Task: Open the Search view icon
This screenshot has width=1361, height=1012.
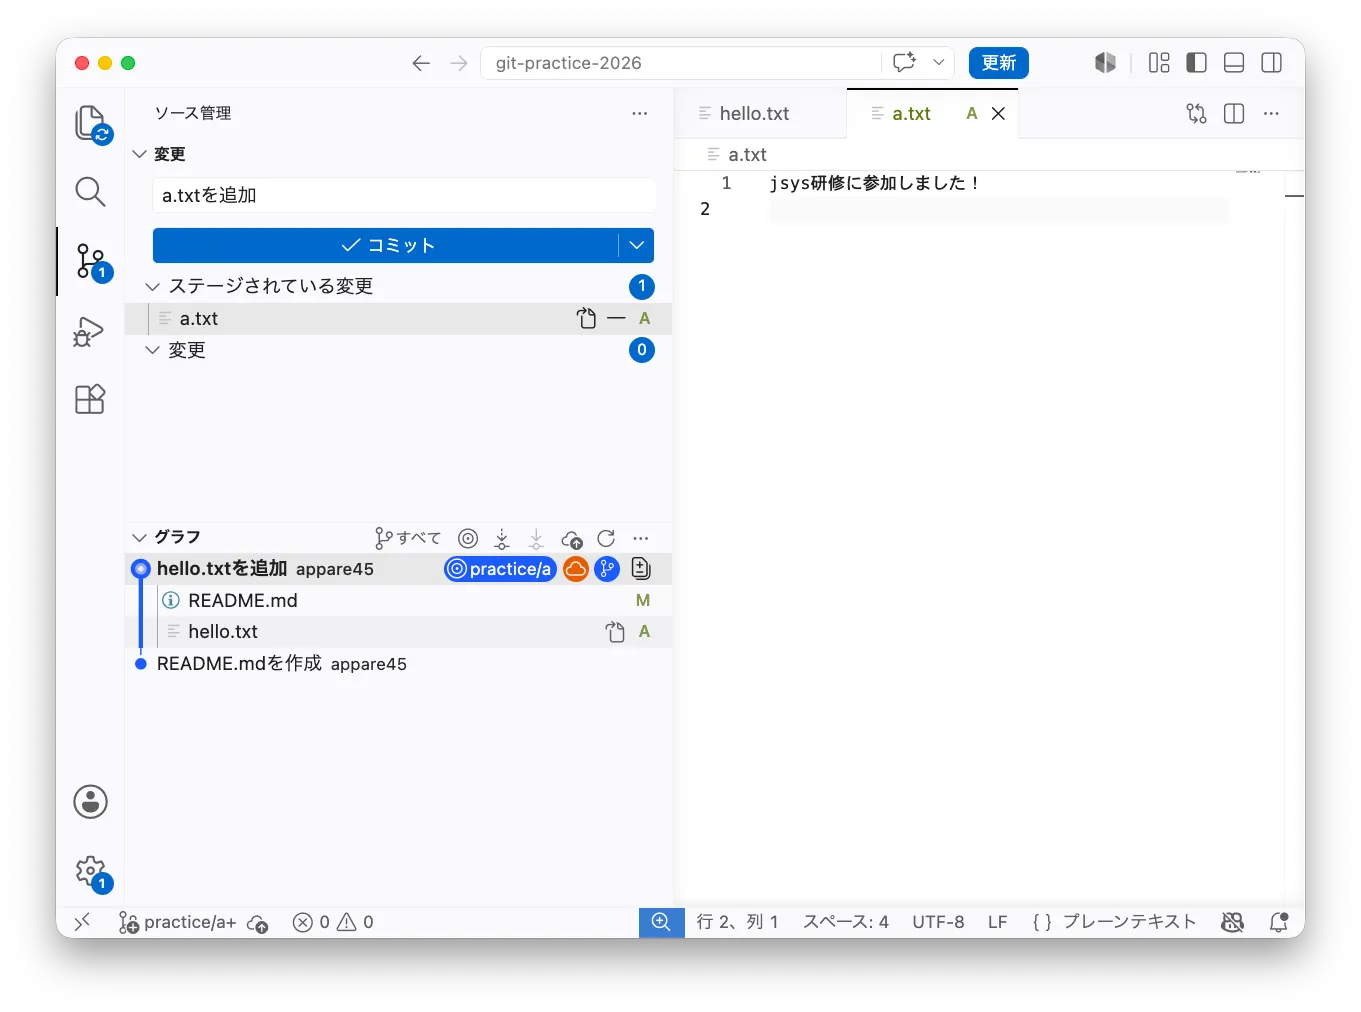Action: [x=91, y=191]
